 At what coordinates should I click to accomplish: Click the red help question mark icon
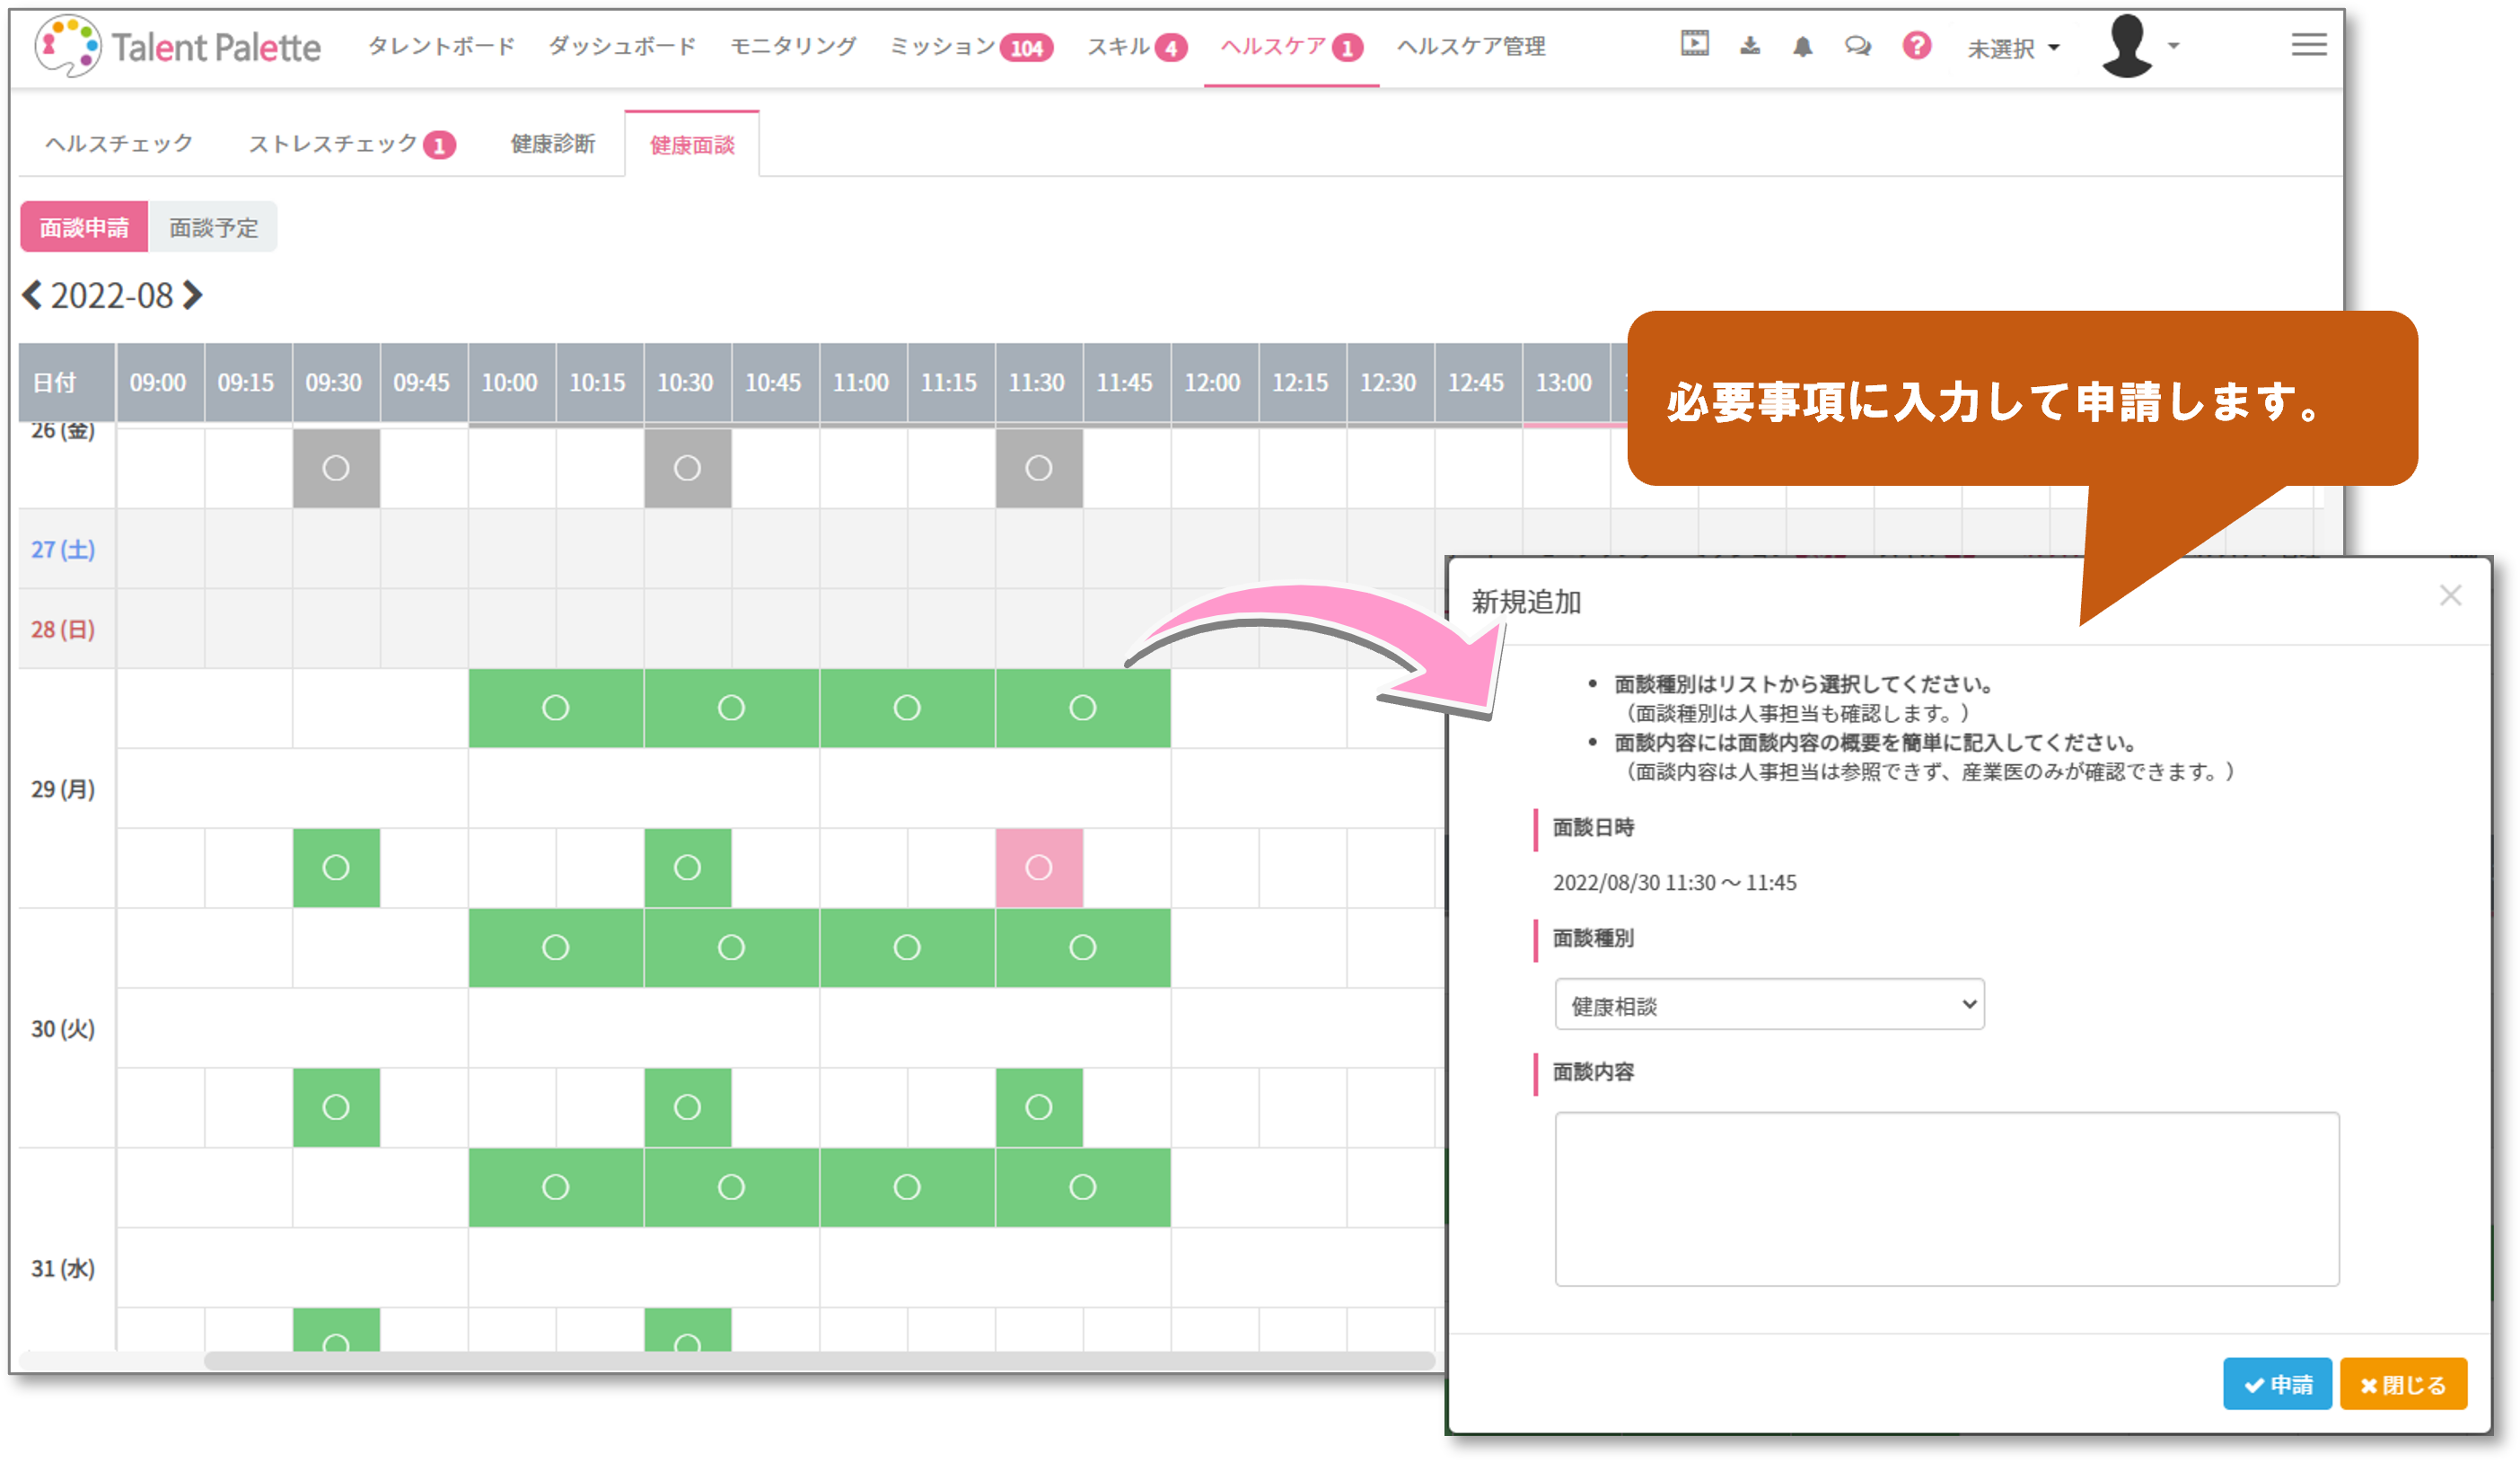(1916, 46)
